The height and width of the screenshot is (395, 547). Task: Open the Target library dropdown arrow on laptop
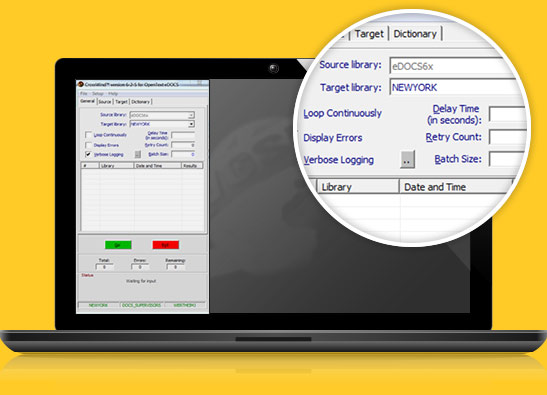click(191, 124)
